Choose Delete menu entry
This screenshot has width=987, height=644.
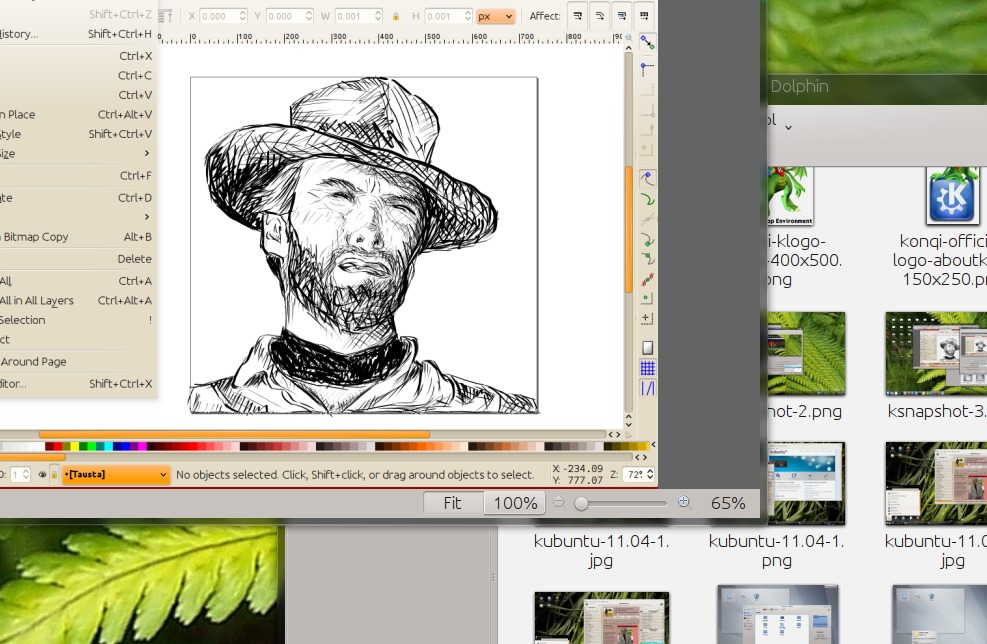[76, 259]
